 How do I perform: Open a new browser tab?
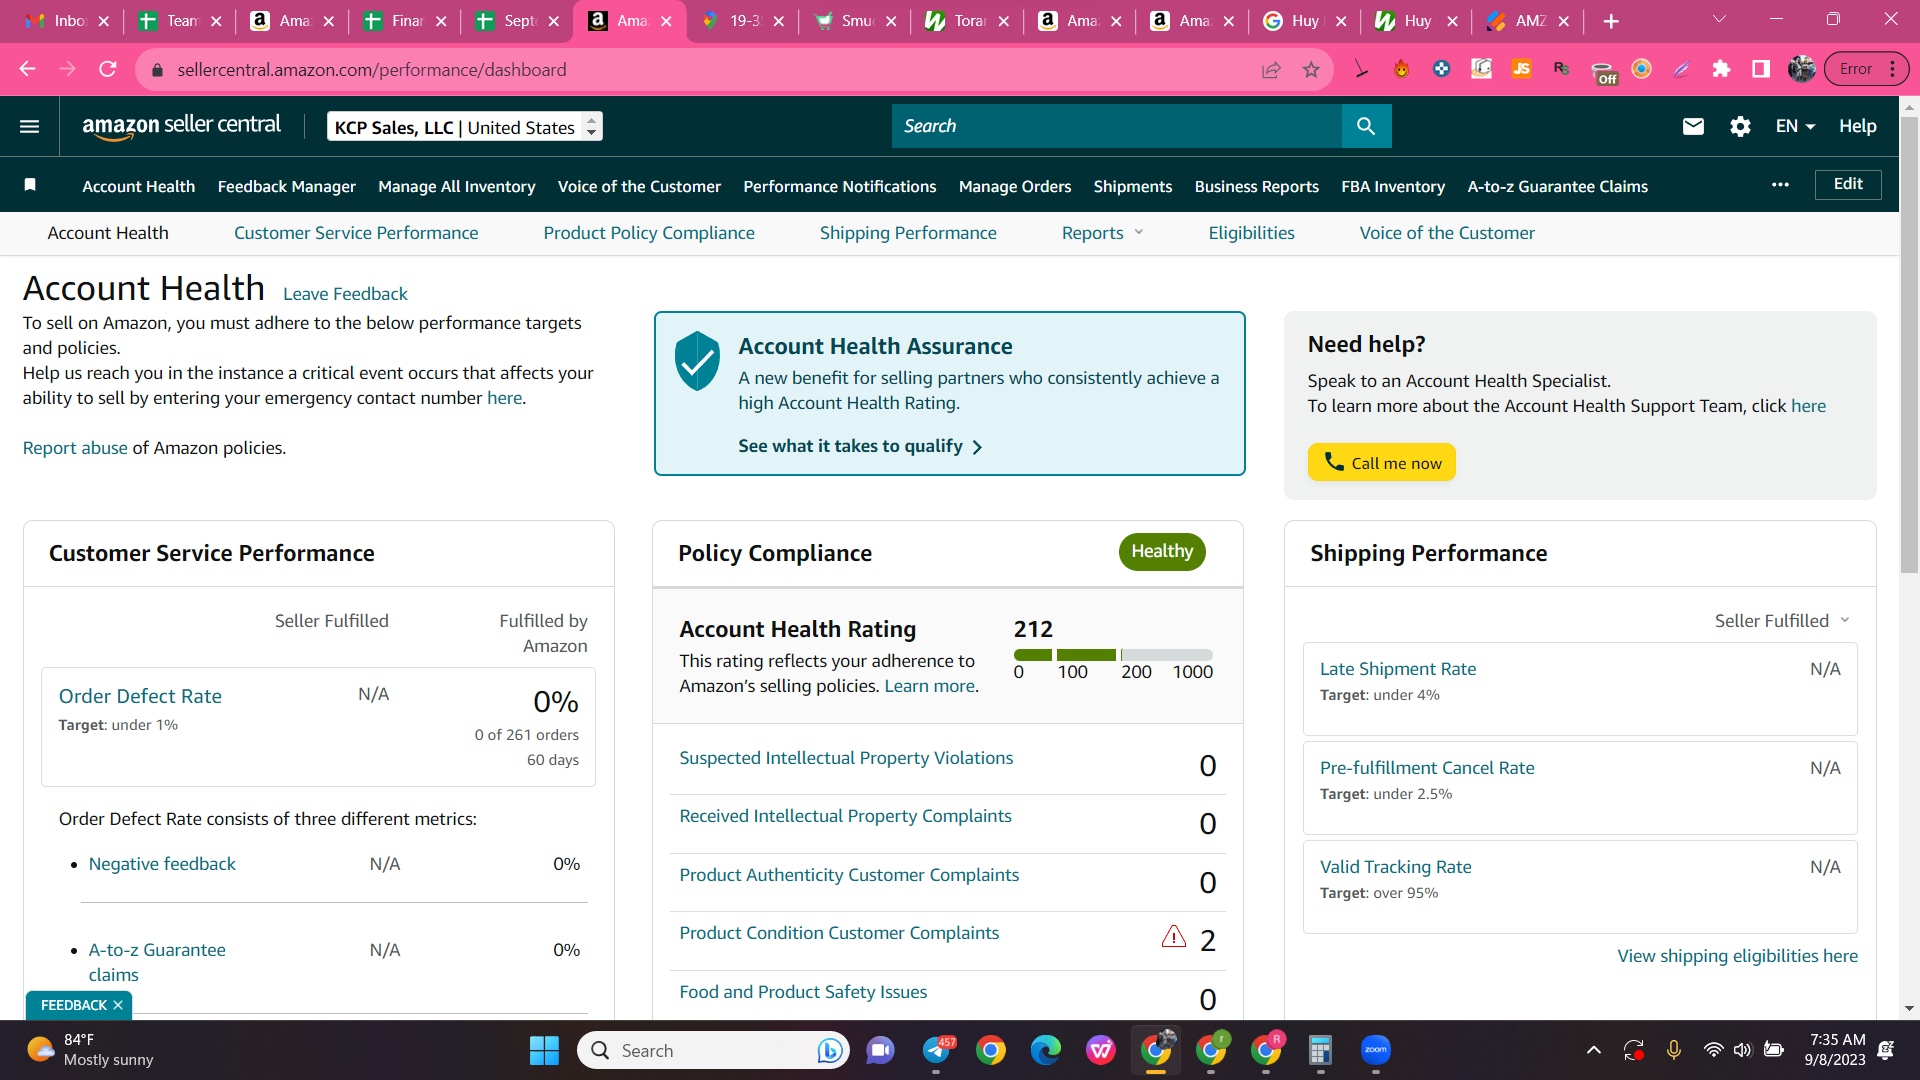[1611, 21]
